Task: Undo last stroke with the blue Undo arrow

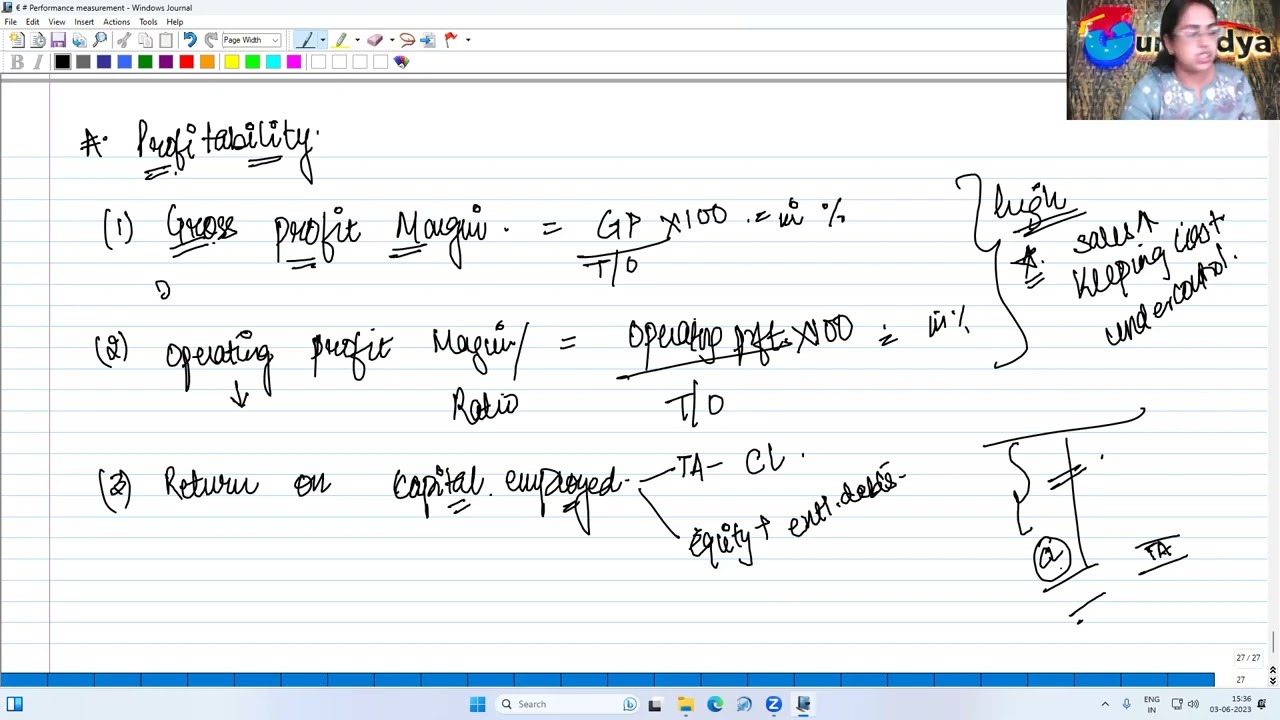Action: 190,40
